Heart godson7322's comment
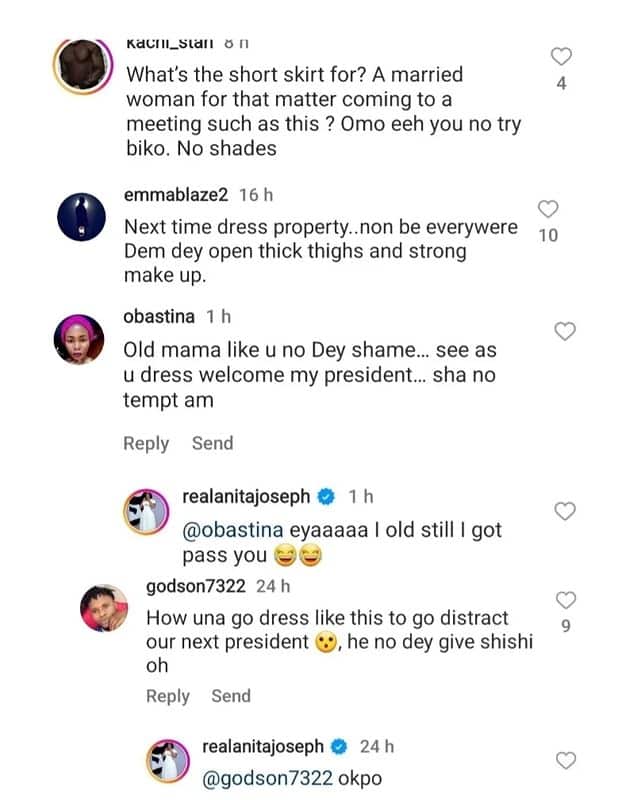Screen dimensions: 640x800 pyautogui.click(x=565, y=600)
